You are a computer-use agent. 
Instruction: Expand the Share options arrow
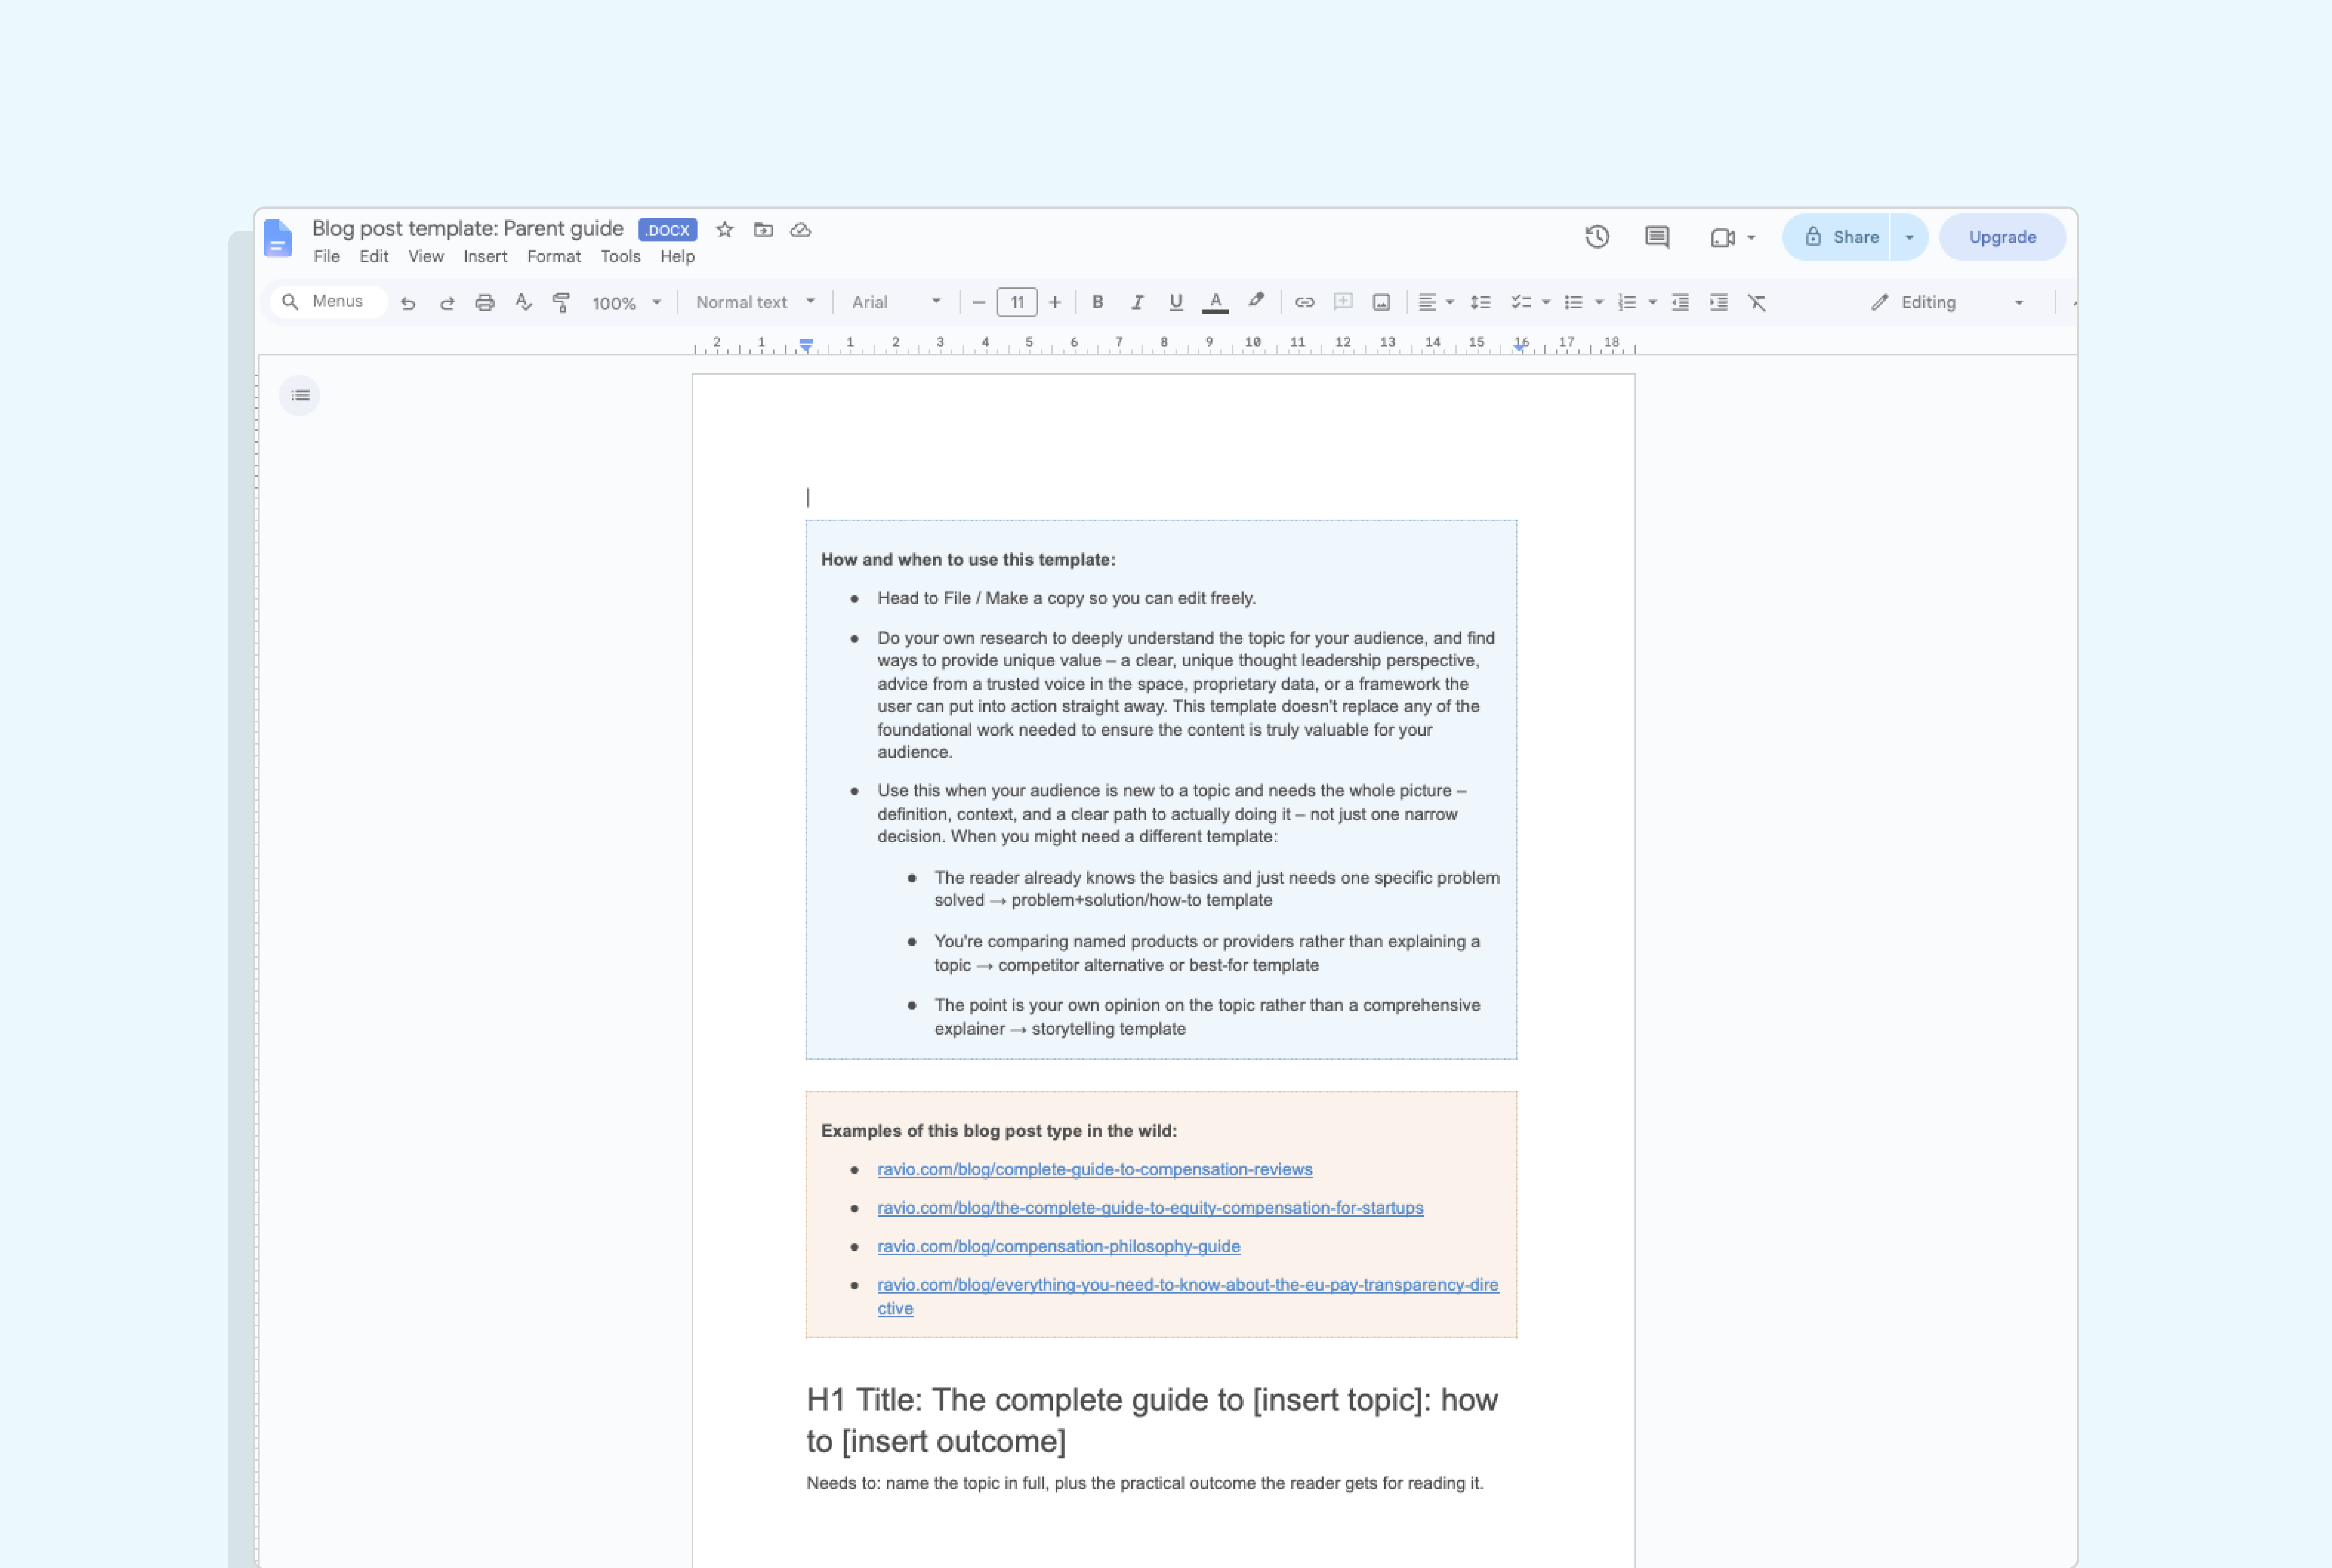click(x=1909, y=237)
